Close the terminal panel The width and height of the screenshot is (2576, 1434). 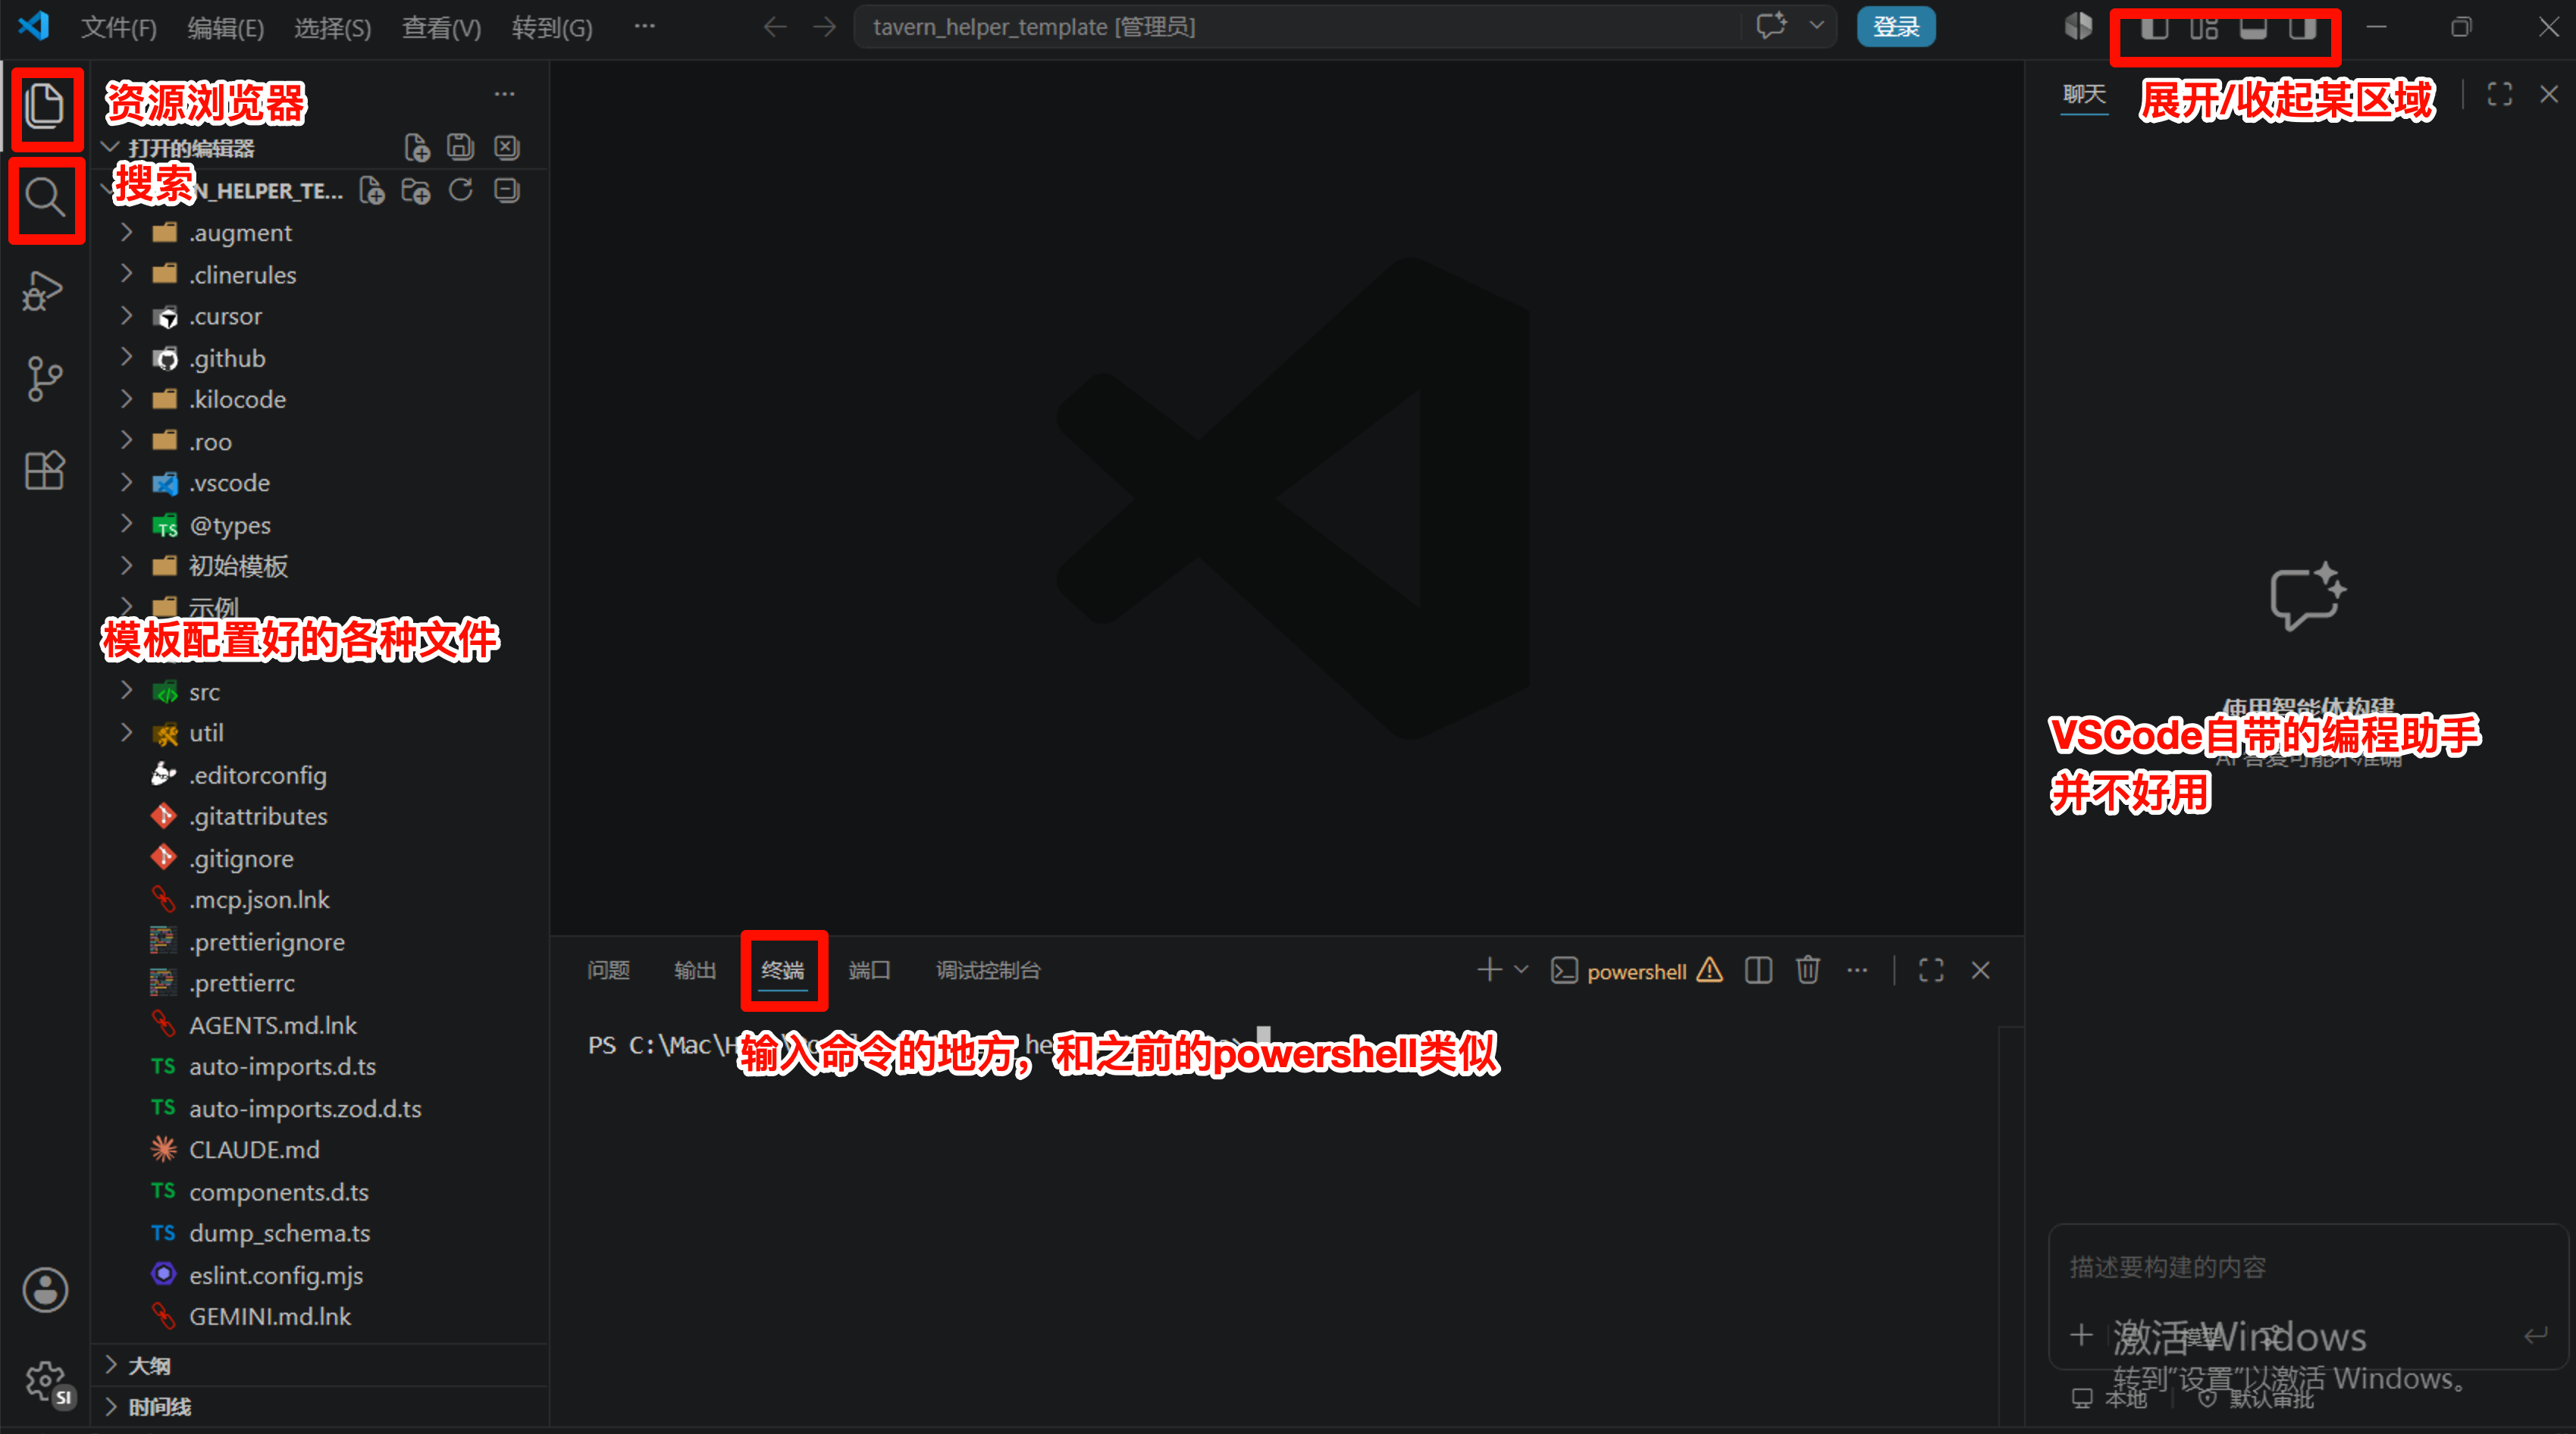click(1980, 970)
